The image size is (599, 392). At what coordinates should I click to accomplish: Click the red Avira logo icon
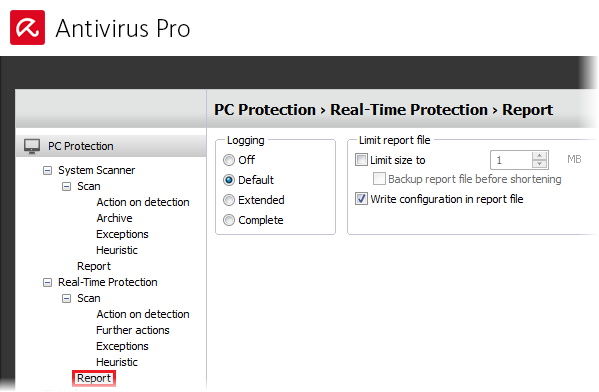coord(28,28)
